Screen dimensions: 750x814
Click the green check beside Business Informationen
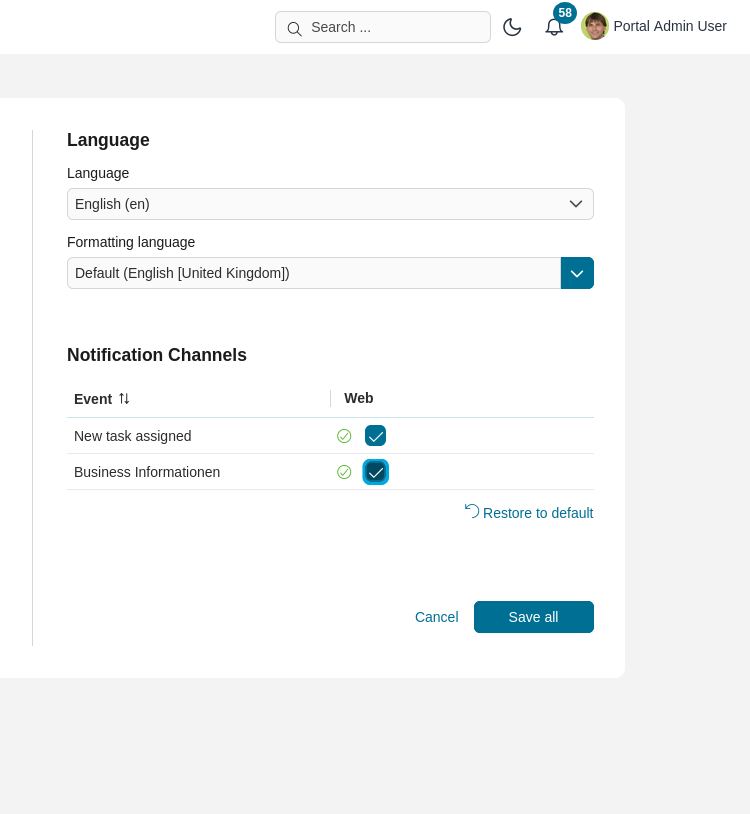pyautogui.click(x=344, y=472)
